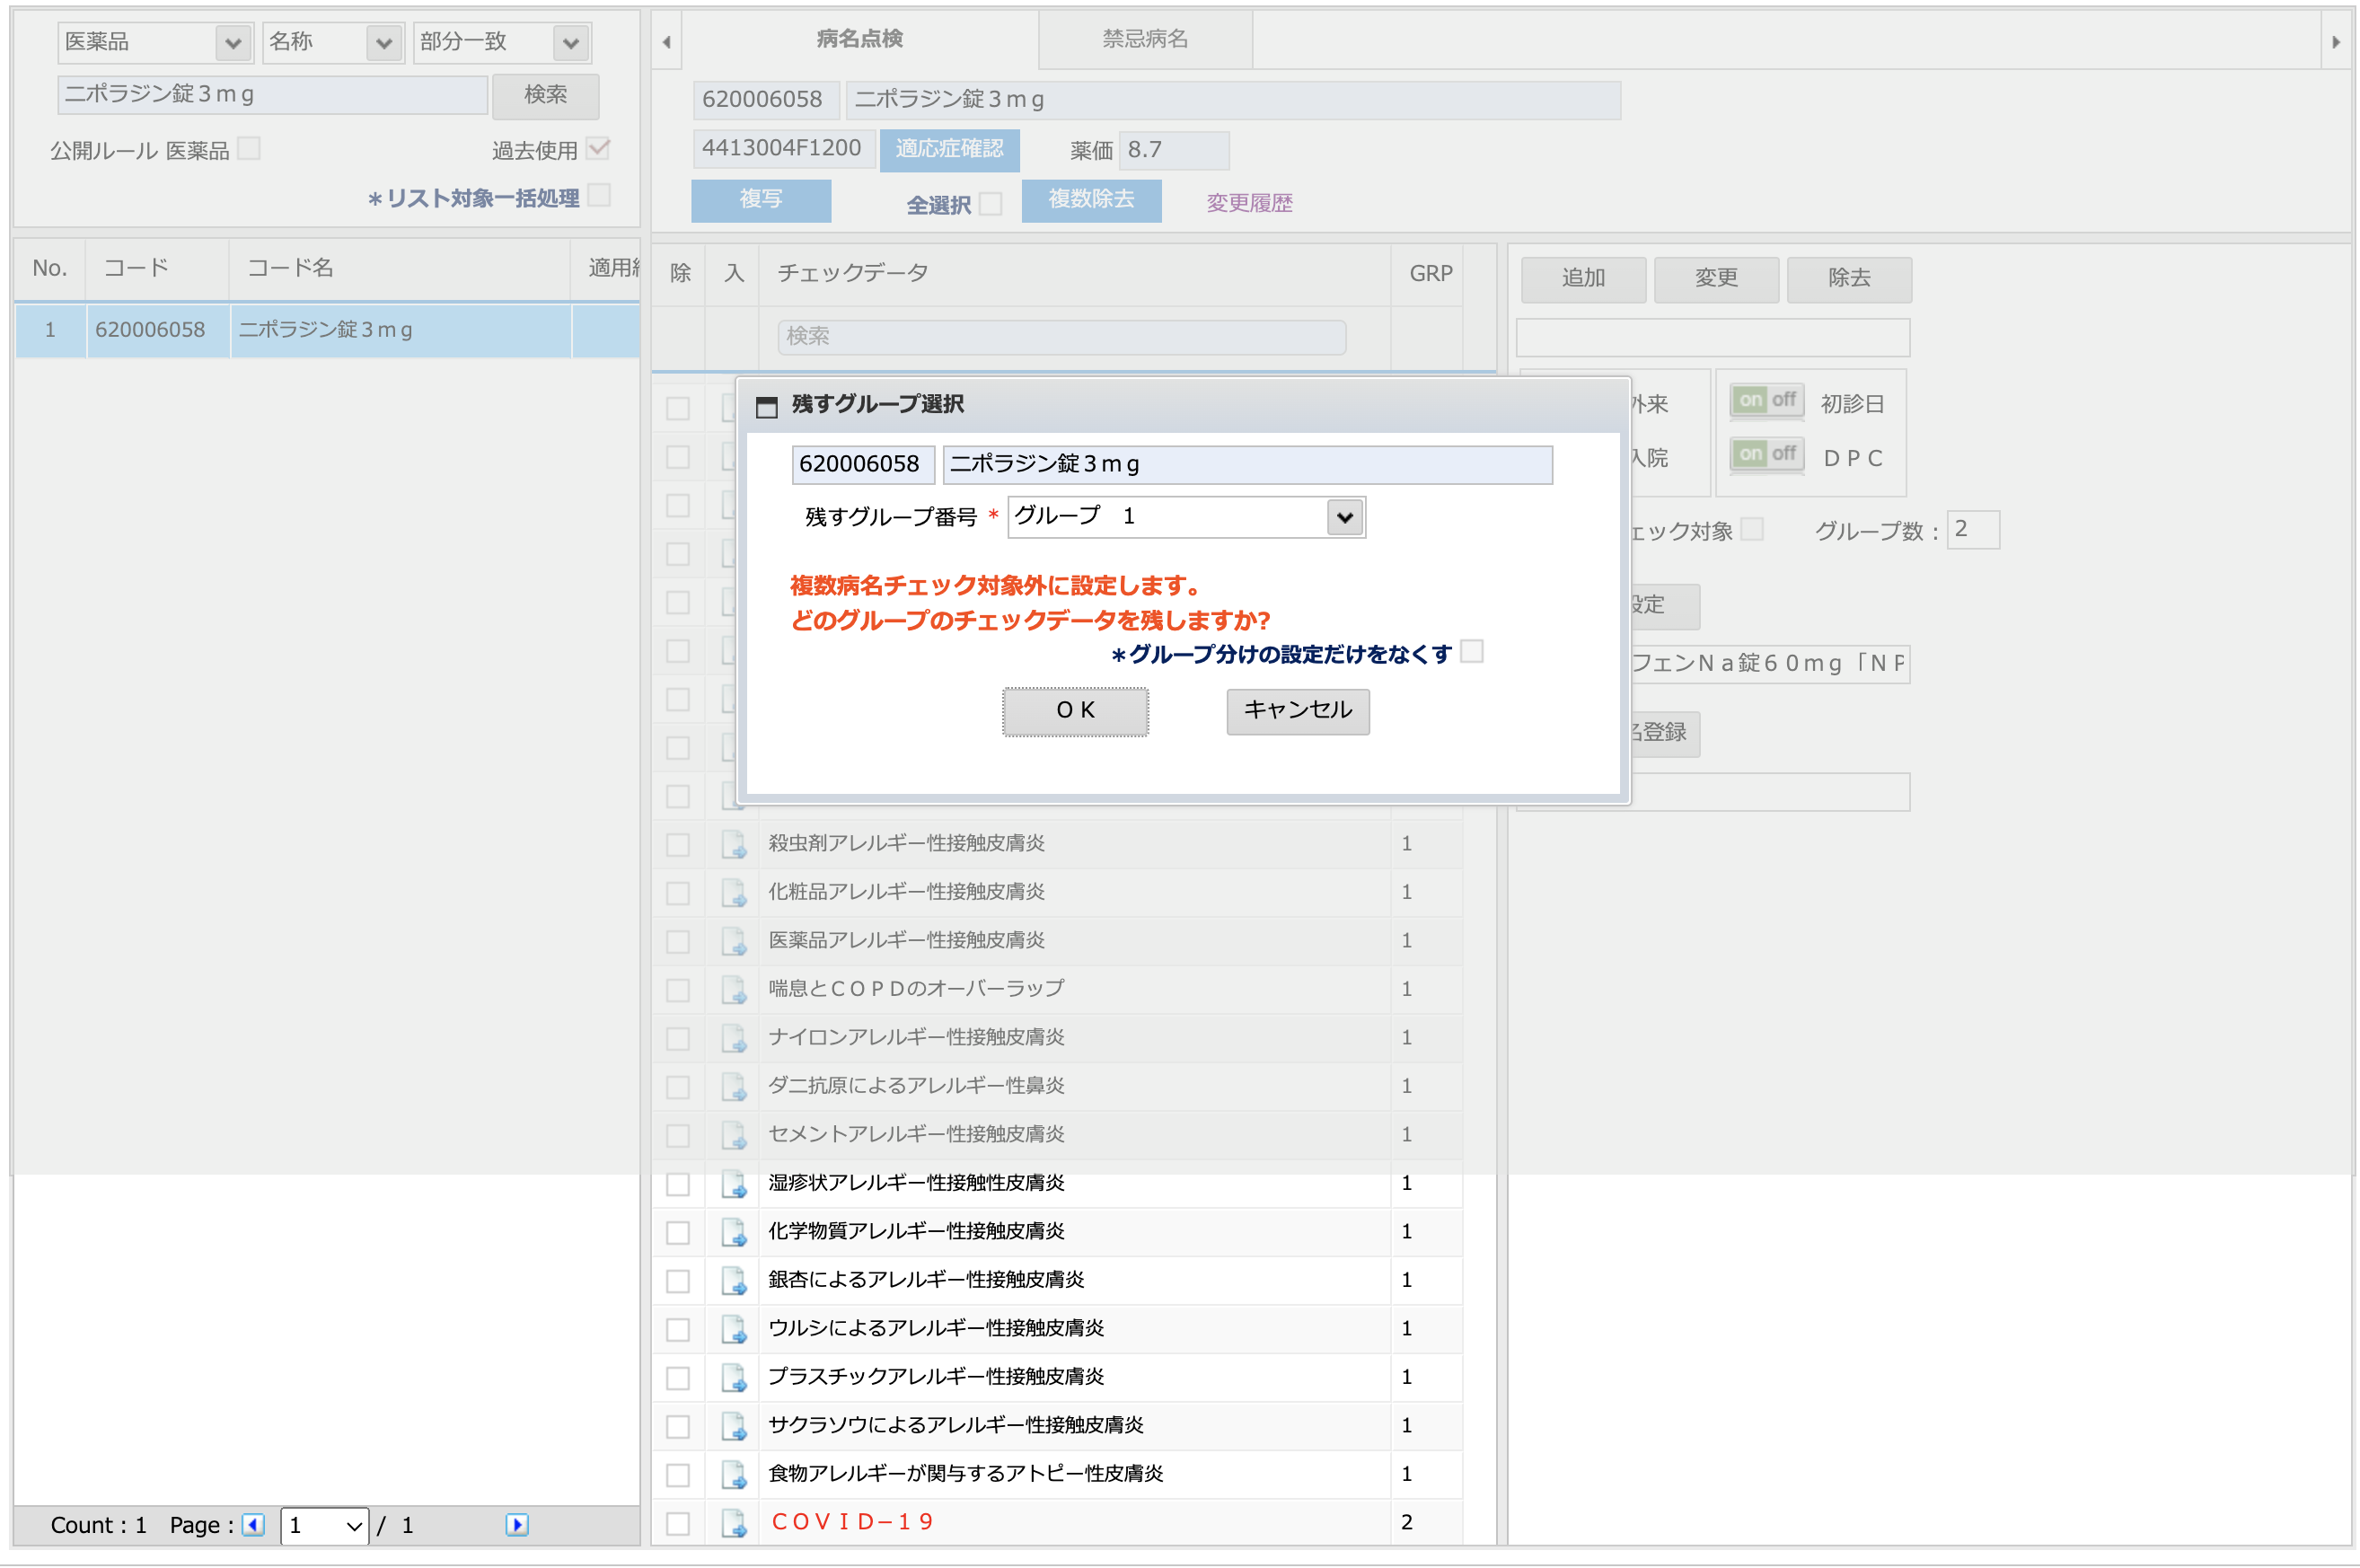Click the 除去 button
This screenshot has height=1568, width=2360.
[x=1849, y=279]
